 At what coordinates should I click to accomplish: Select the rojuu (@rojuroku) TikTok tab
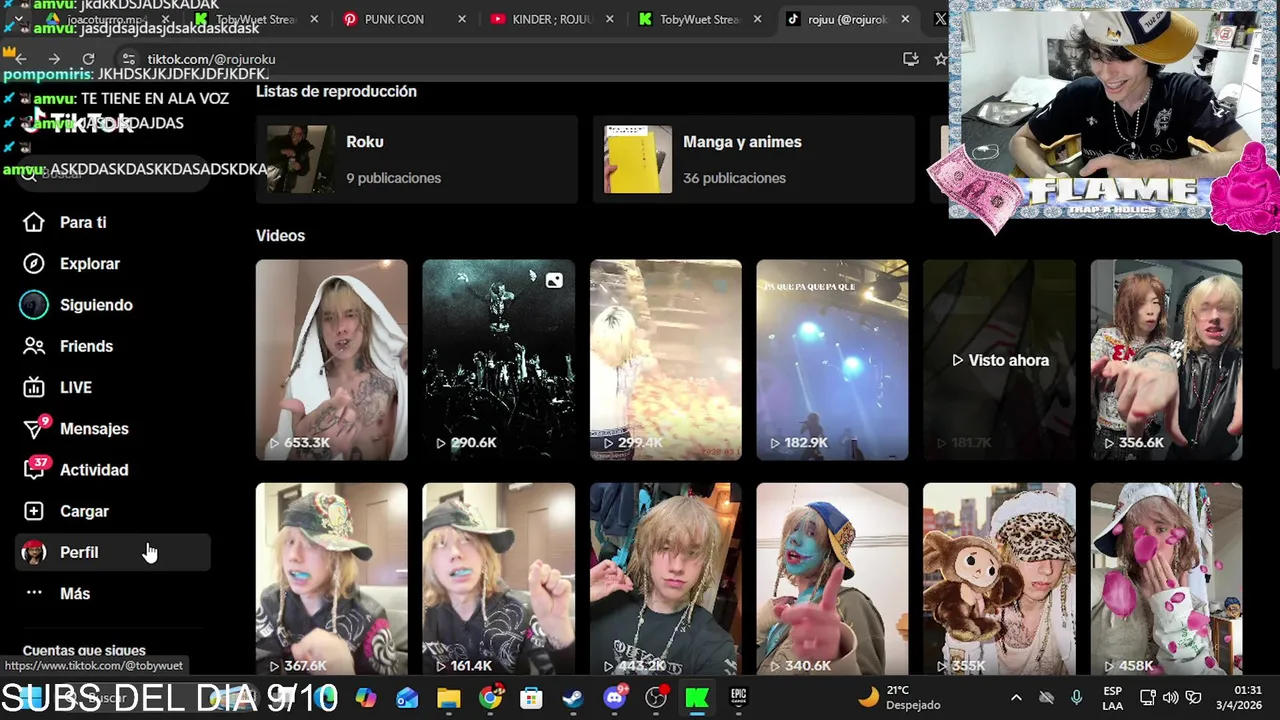(846, 19)
